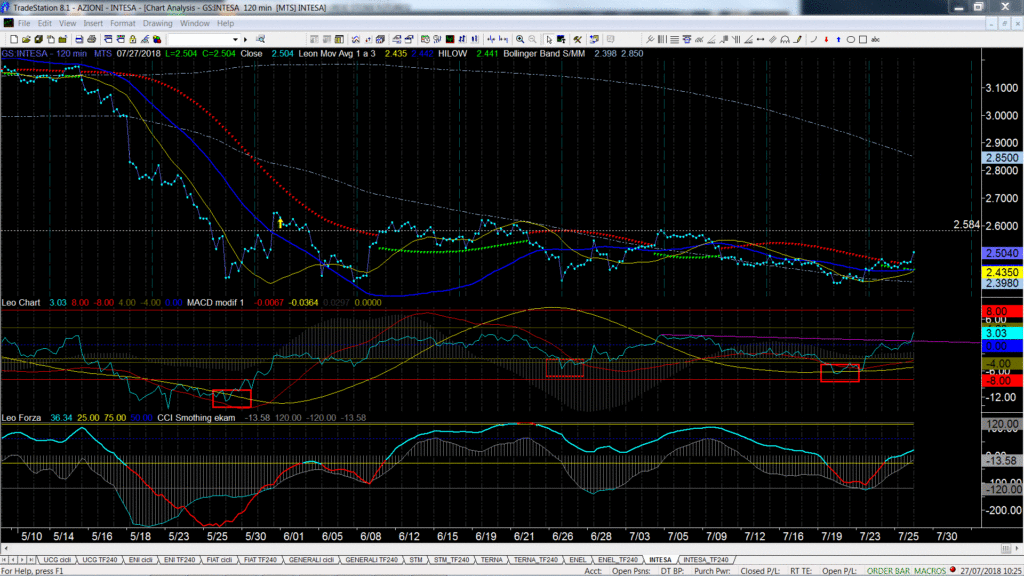The image size is (1024, 576).
Task: Open the View menu
Action: pos(67,24)
